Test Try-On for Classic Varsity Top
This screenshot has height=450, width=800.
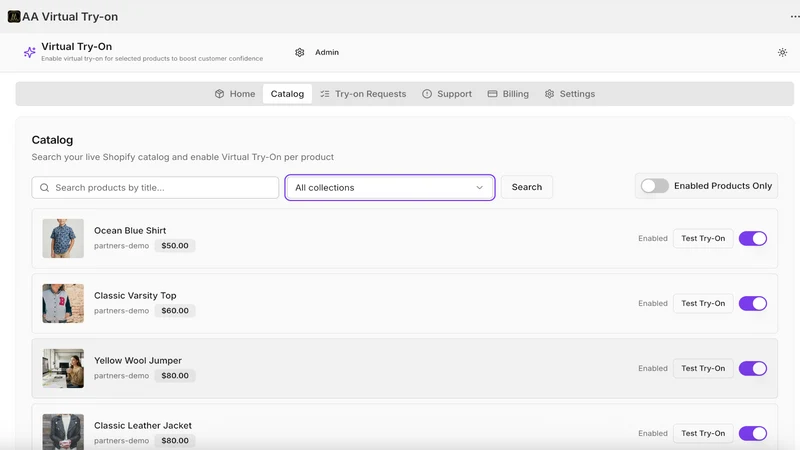coord(703,304)
